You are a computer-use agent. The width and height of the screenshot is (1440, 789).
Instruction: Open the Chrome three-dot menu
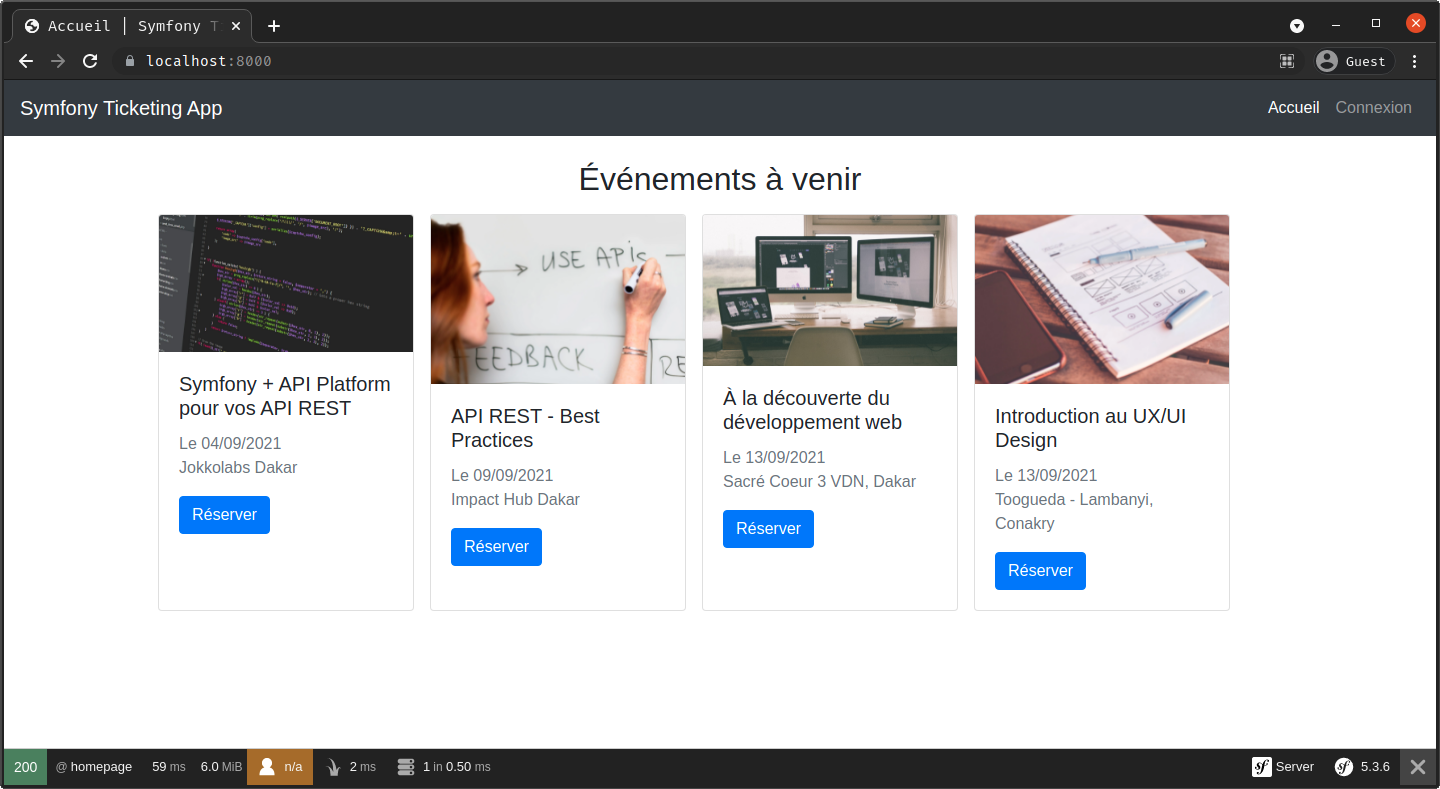[x=1414, y=61]
